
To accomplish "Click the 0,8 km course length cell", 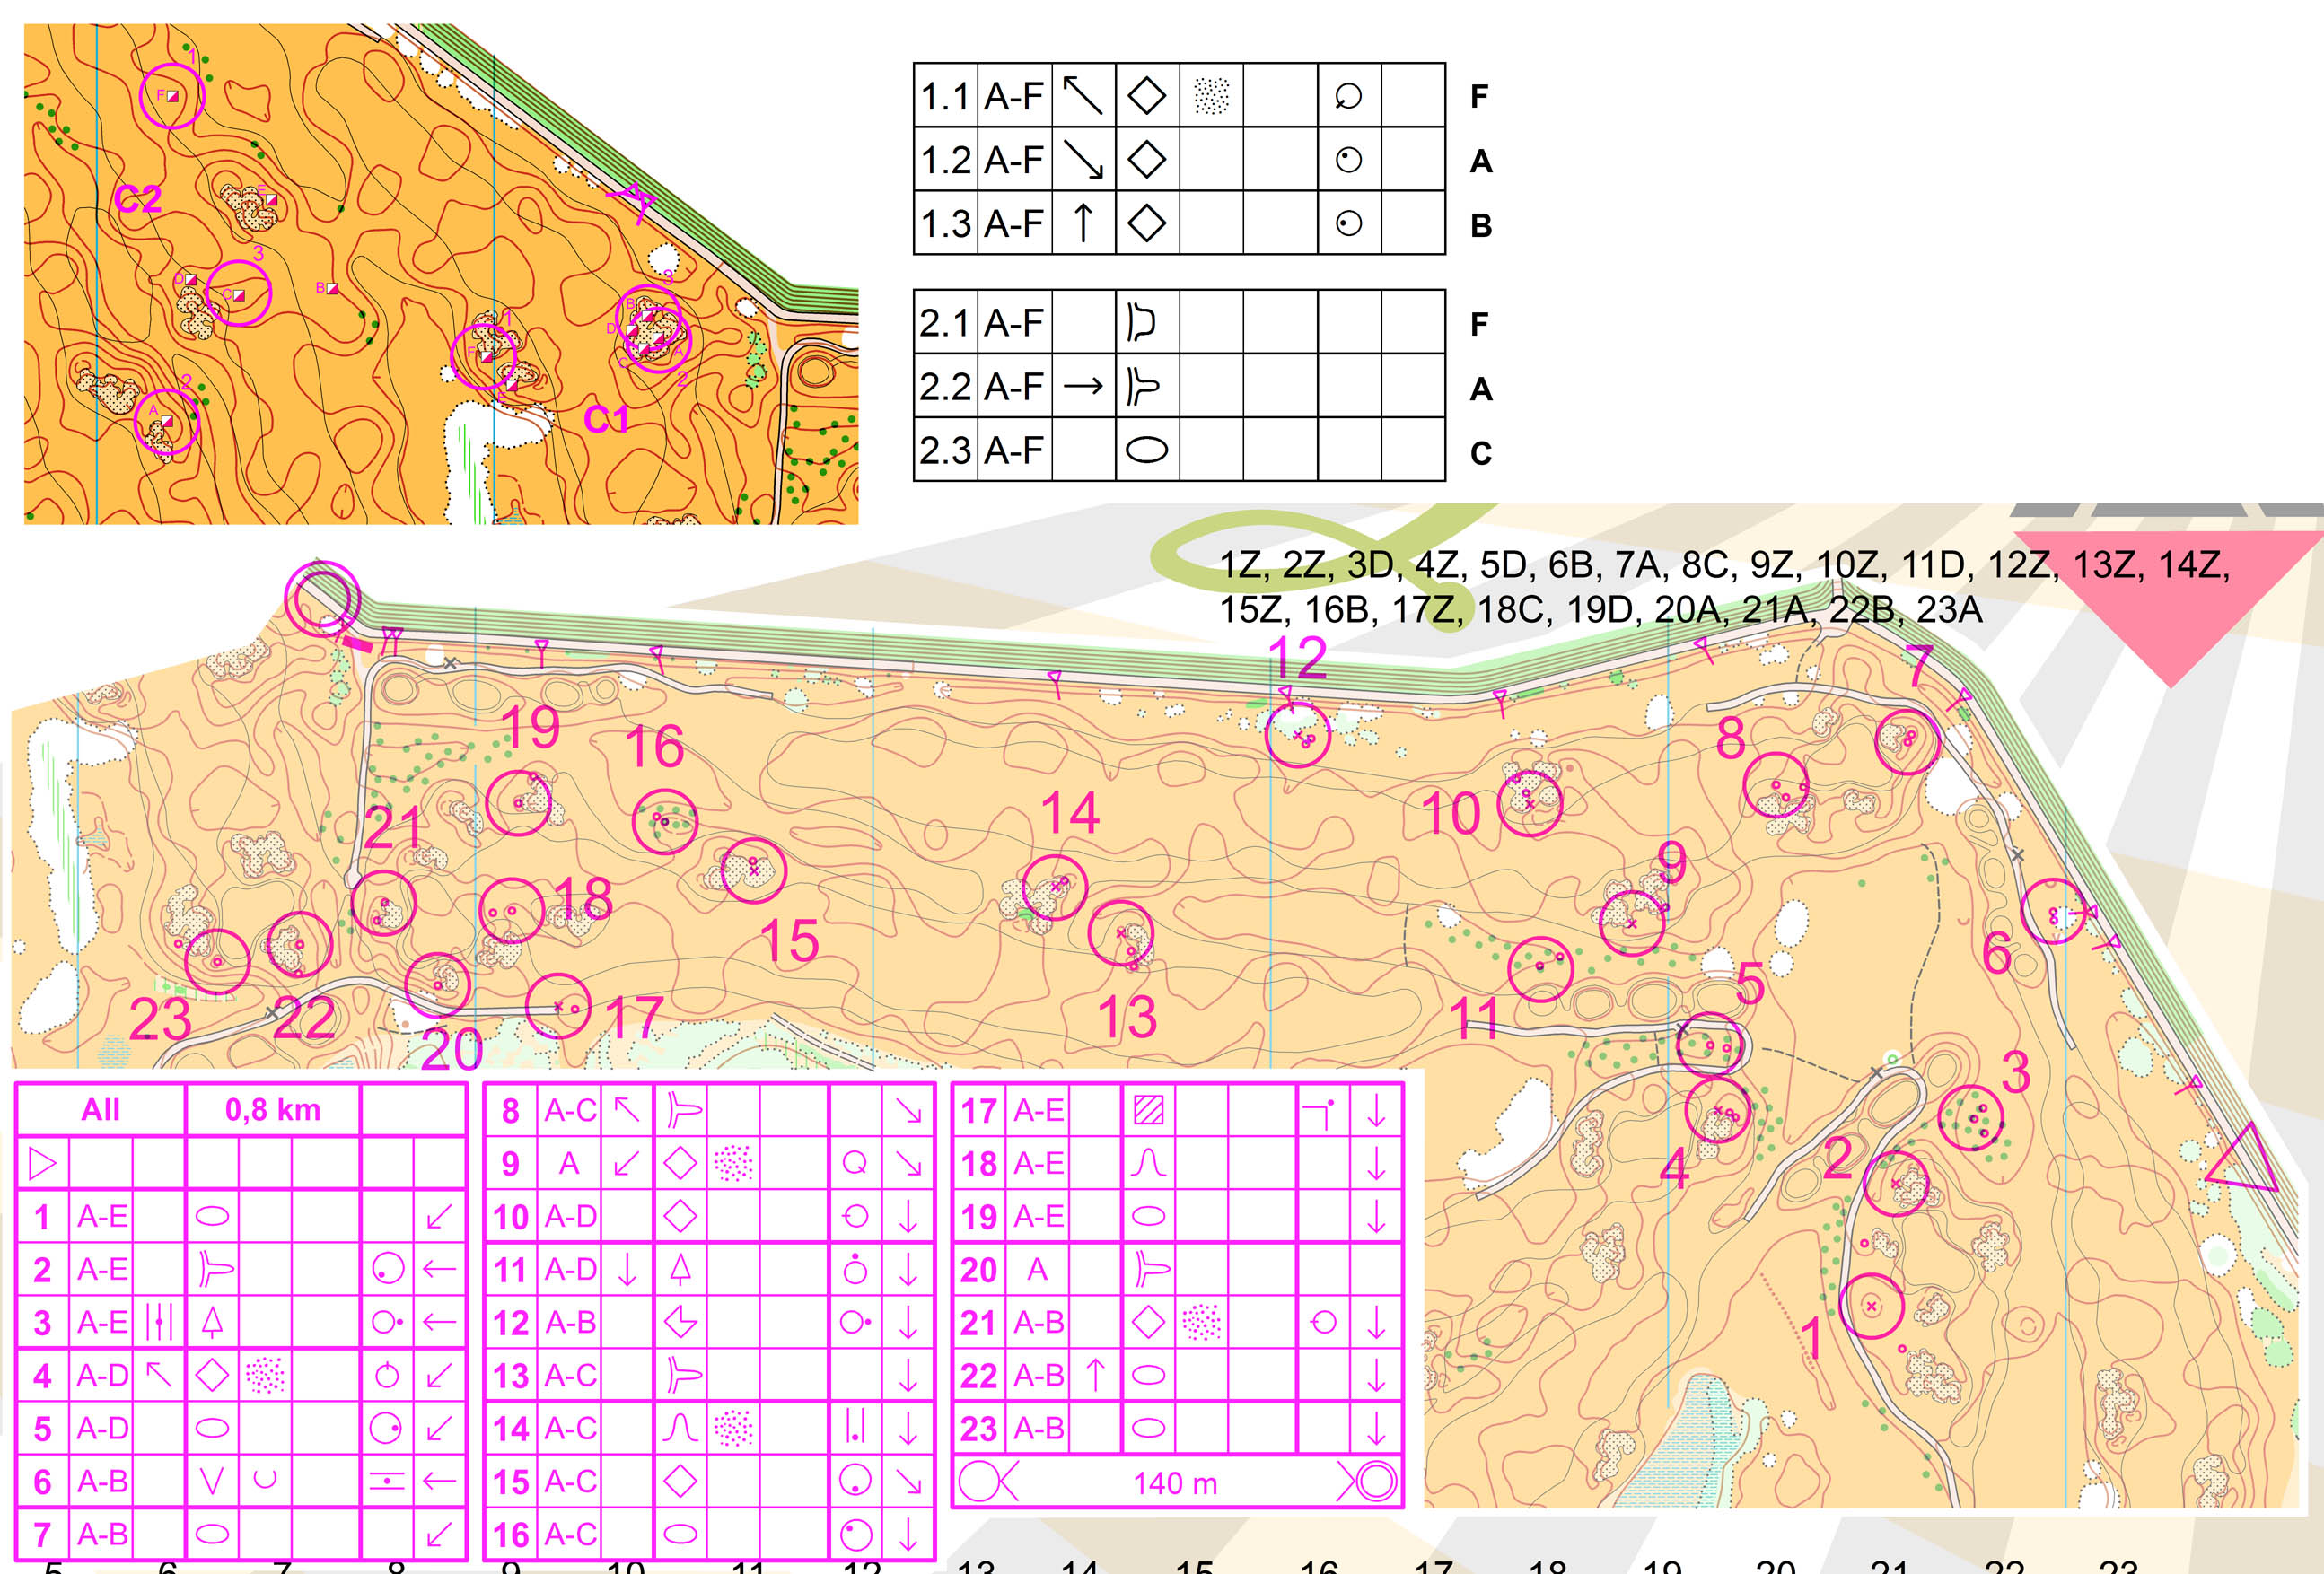I will point(272,1110).
